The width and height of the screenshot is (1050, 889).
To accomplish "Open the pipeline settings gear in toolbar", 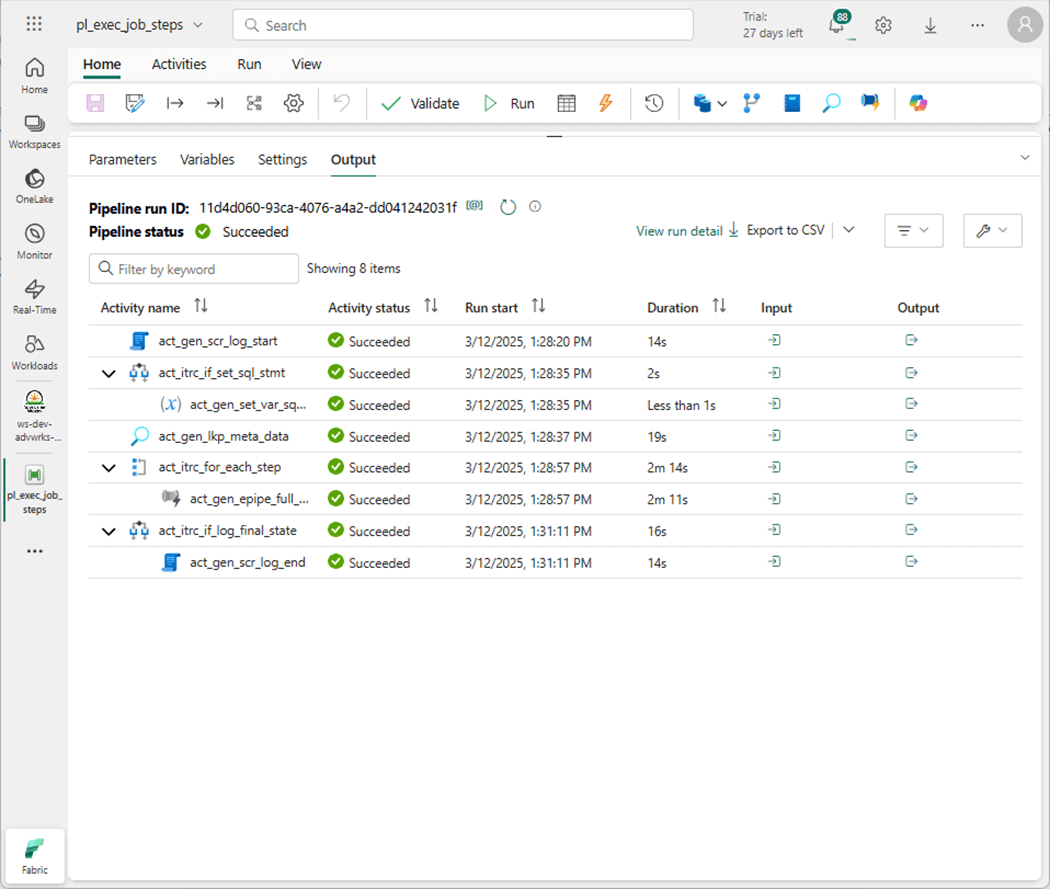I will (x=293, y=103).
